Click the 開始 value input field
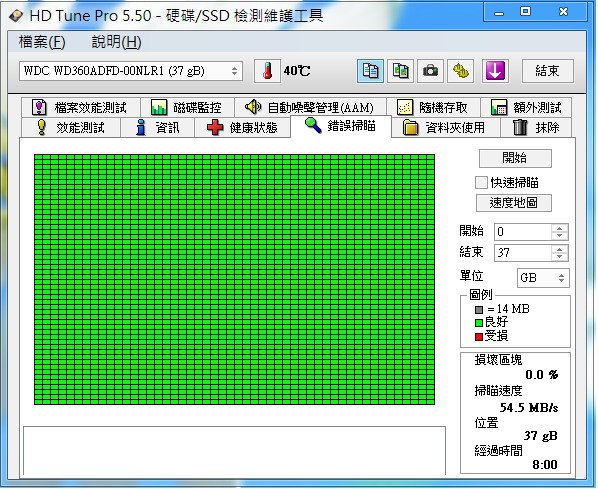The image size is (598, 489). click(x=522, y=232)
